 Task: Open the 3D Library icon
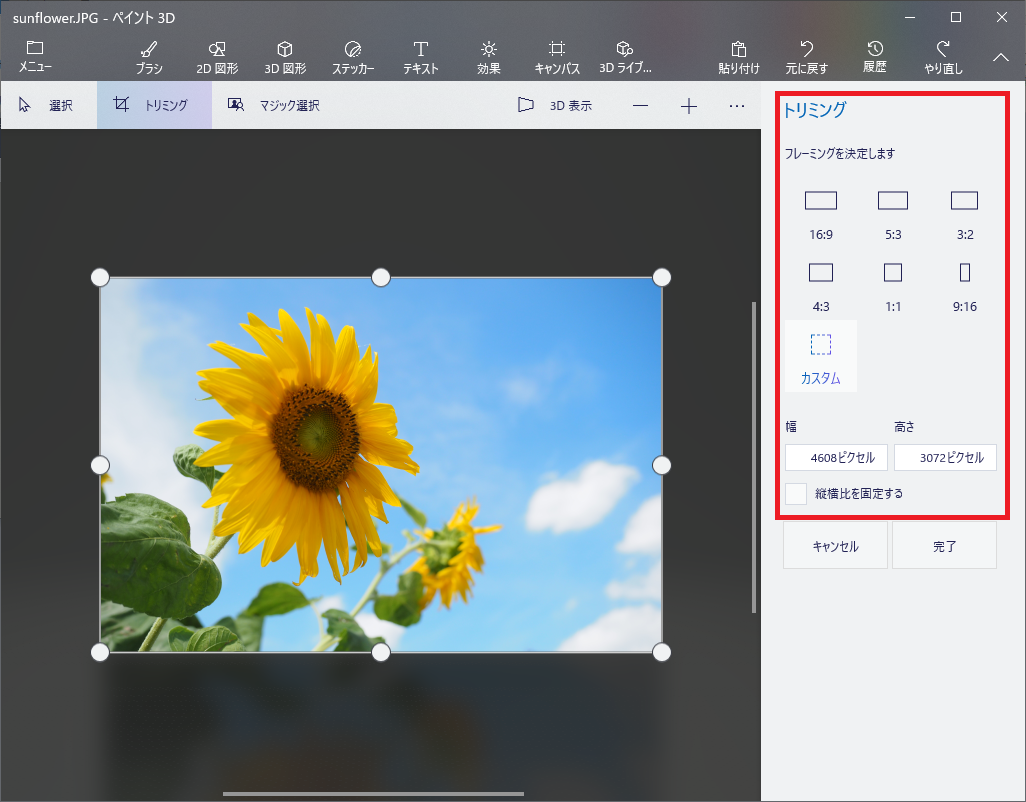pos(625,56)
